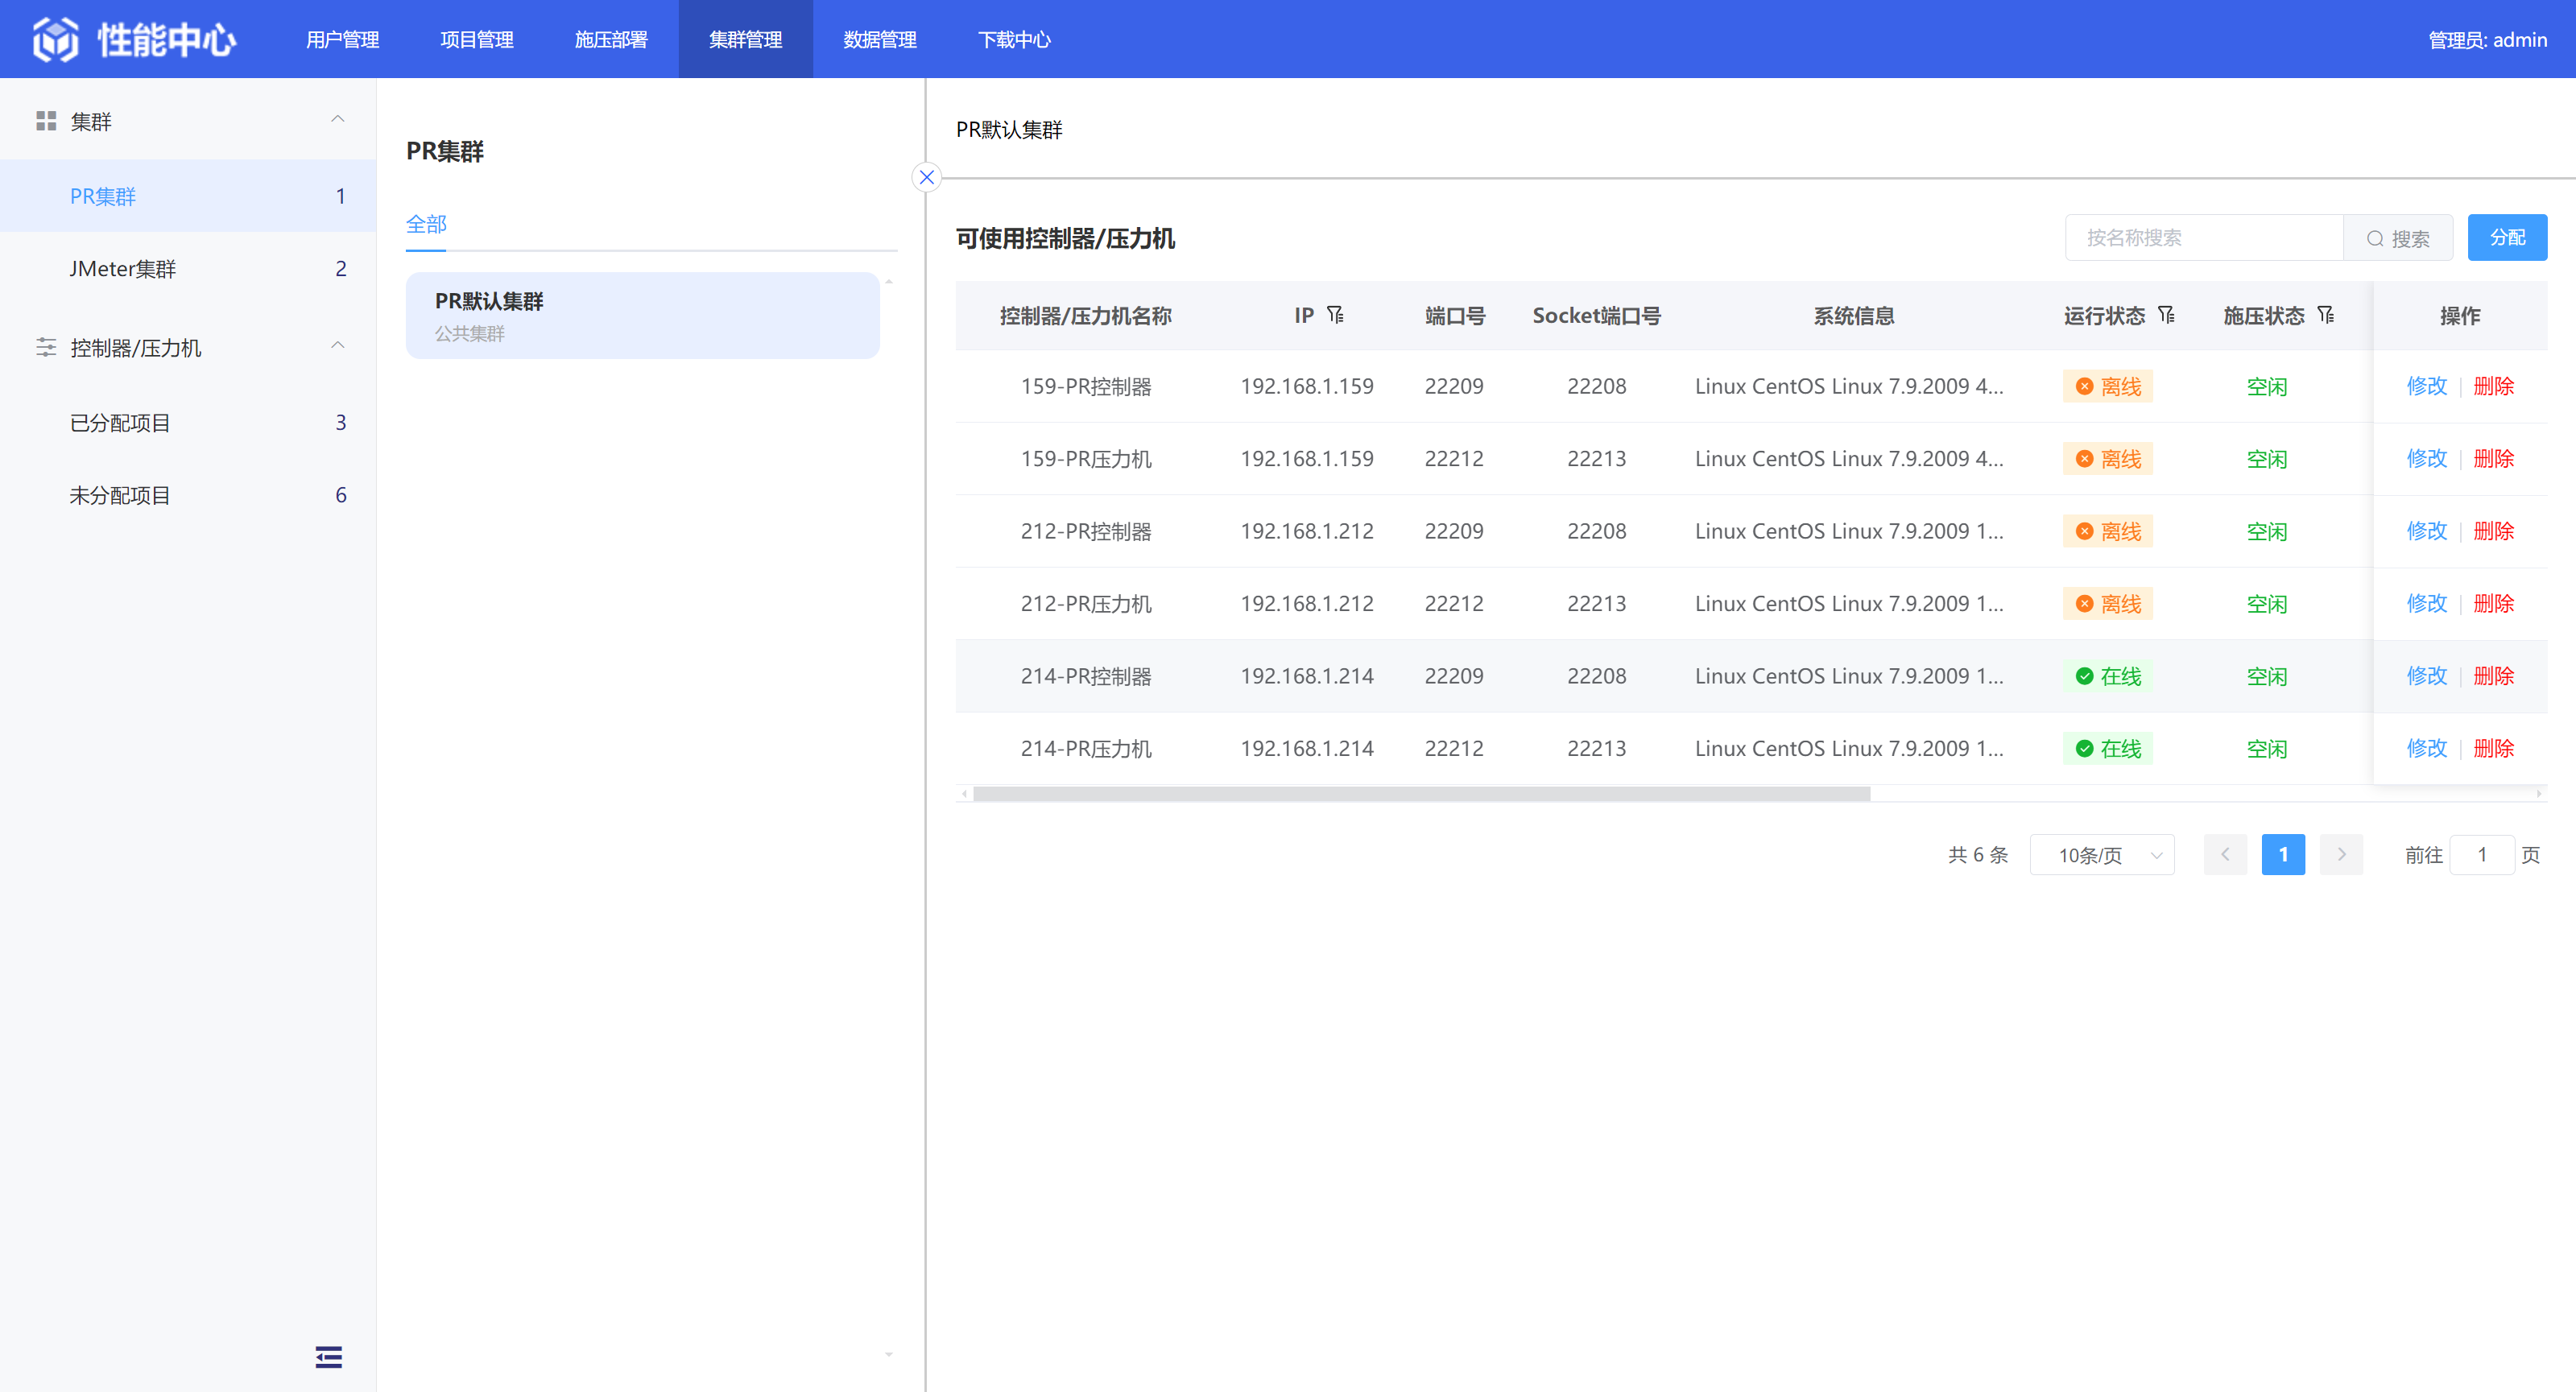This screenshot has width=2576, height=1392.
Task: Switch to the 施压部署 top menu
Action: coord(611,39)
